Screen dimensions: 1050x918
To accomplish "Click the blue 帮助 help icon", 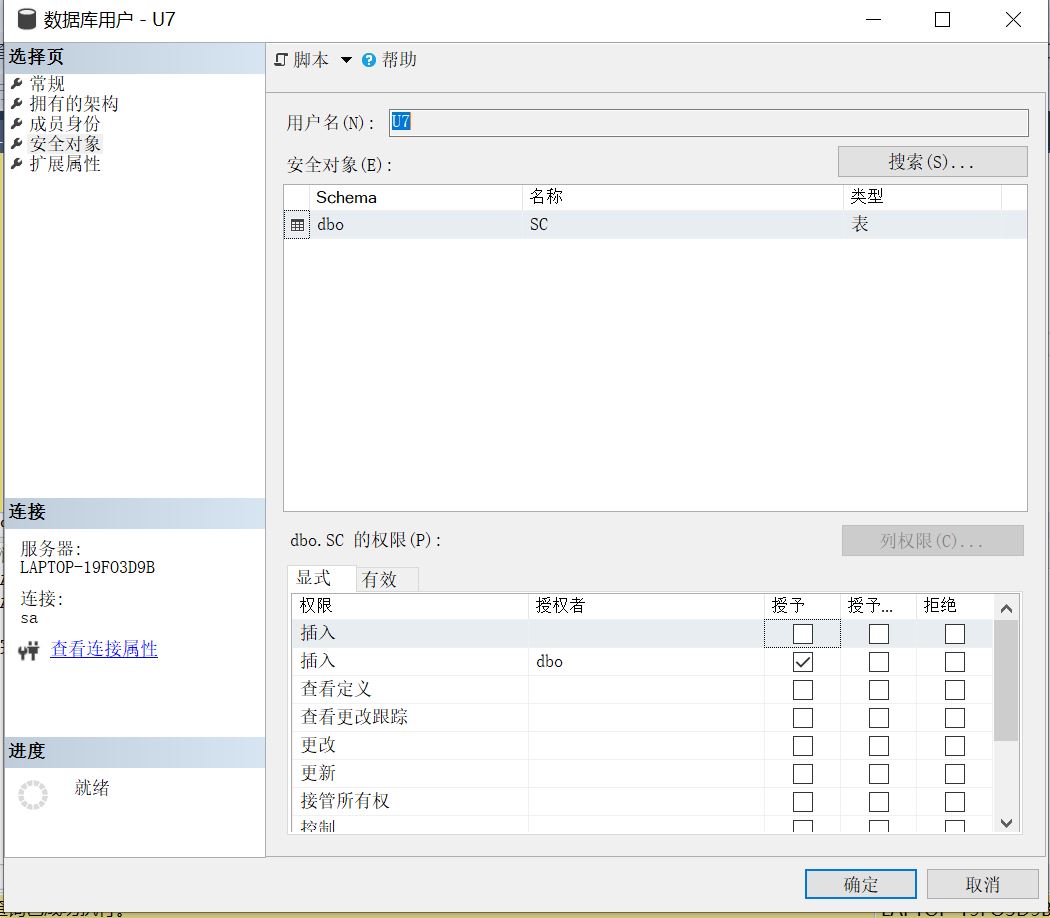I will [x=368, y=60].
